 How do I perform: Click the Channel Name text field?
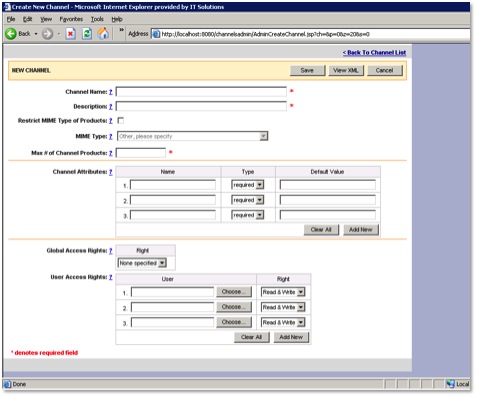[201, 92]
